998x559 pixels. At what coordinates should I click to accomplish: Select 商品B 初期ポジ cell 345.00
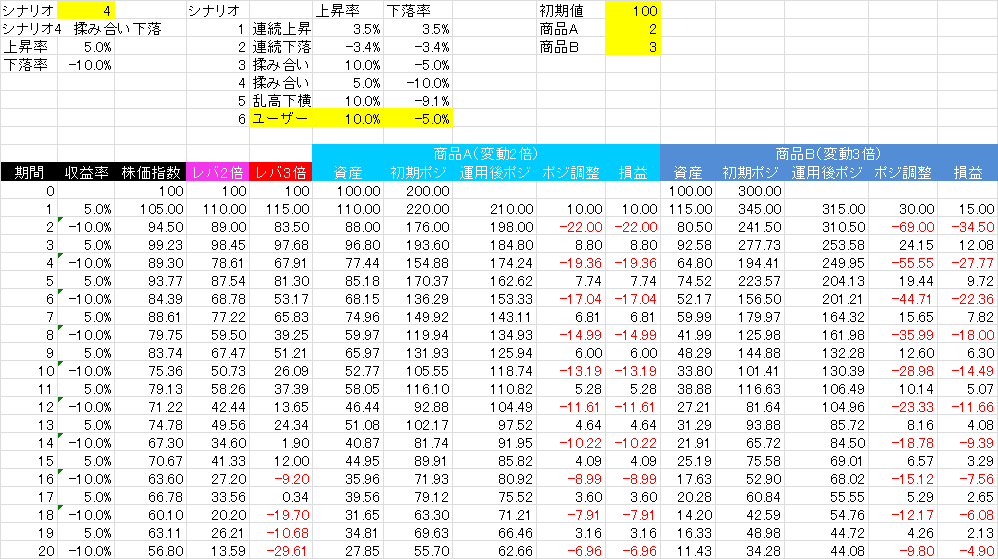tap(750, 209)
